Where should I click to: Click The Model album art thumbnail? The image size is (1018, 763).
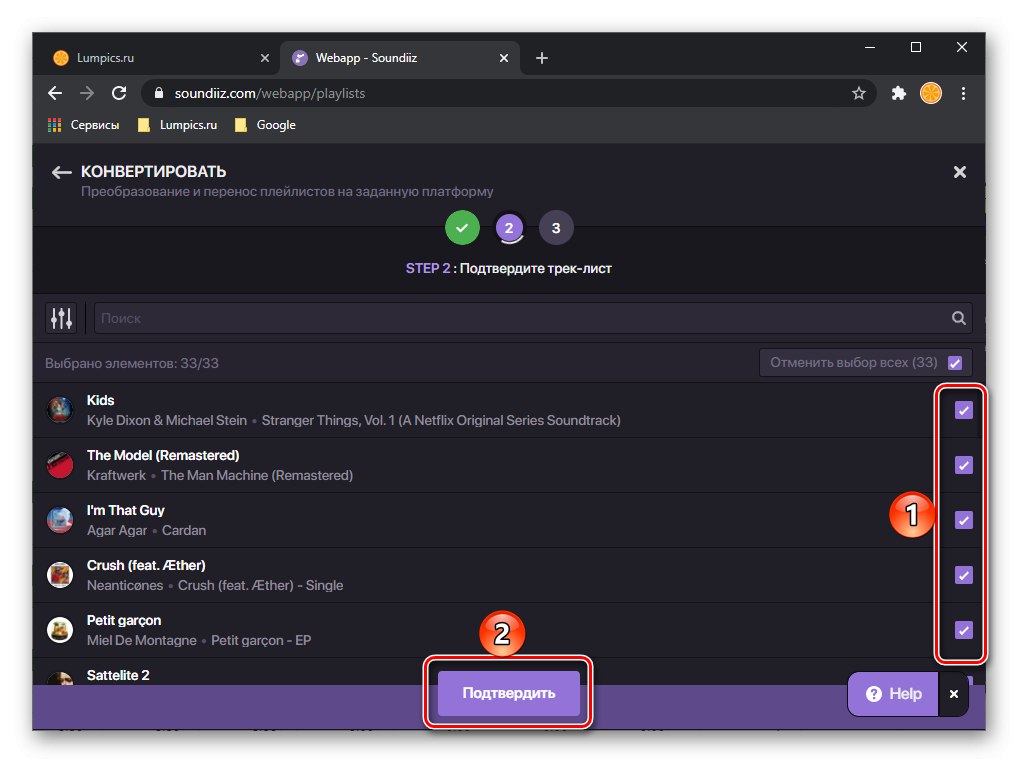pos(60,465)
